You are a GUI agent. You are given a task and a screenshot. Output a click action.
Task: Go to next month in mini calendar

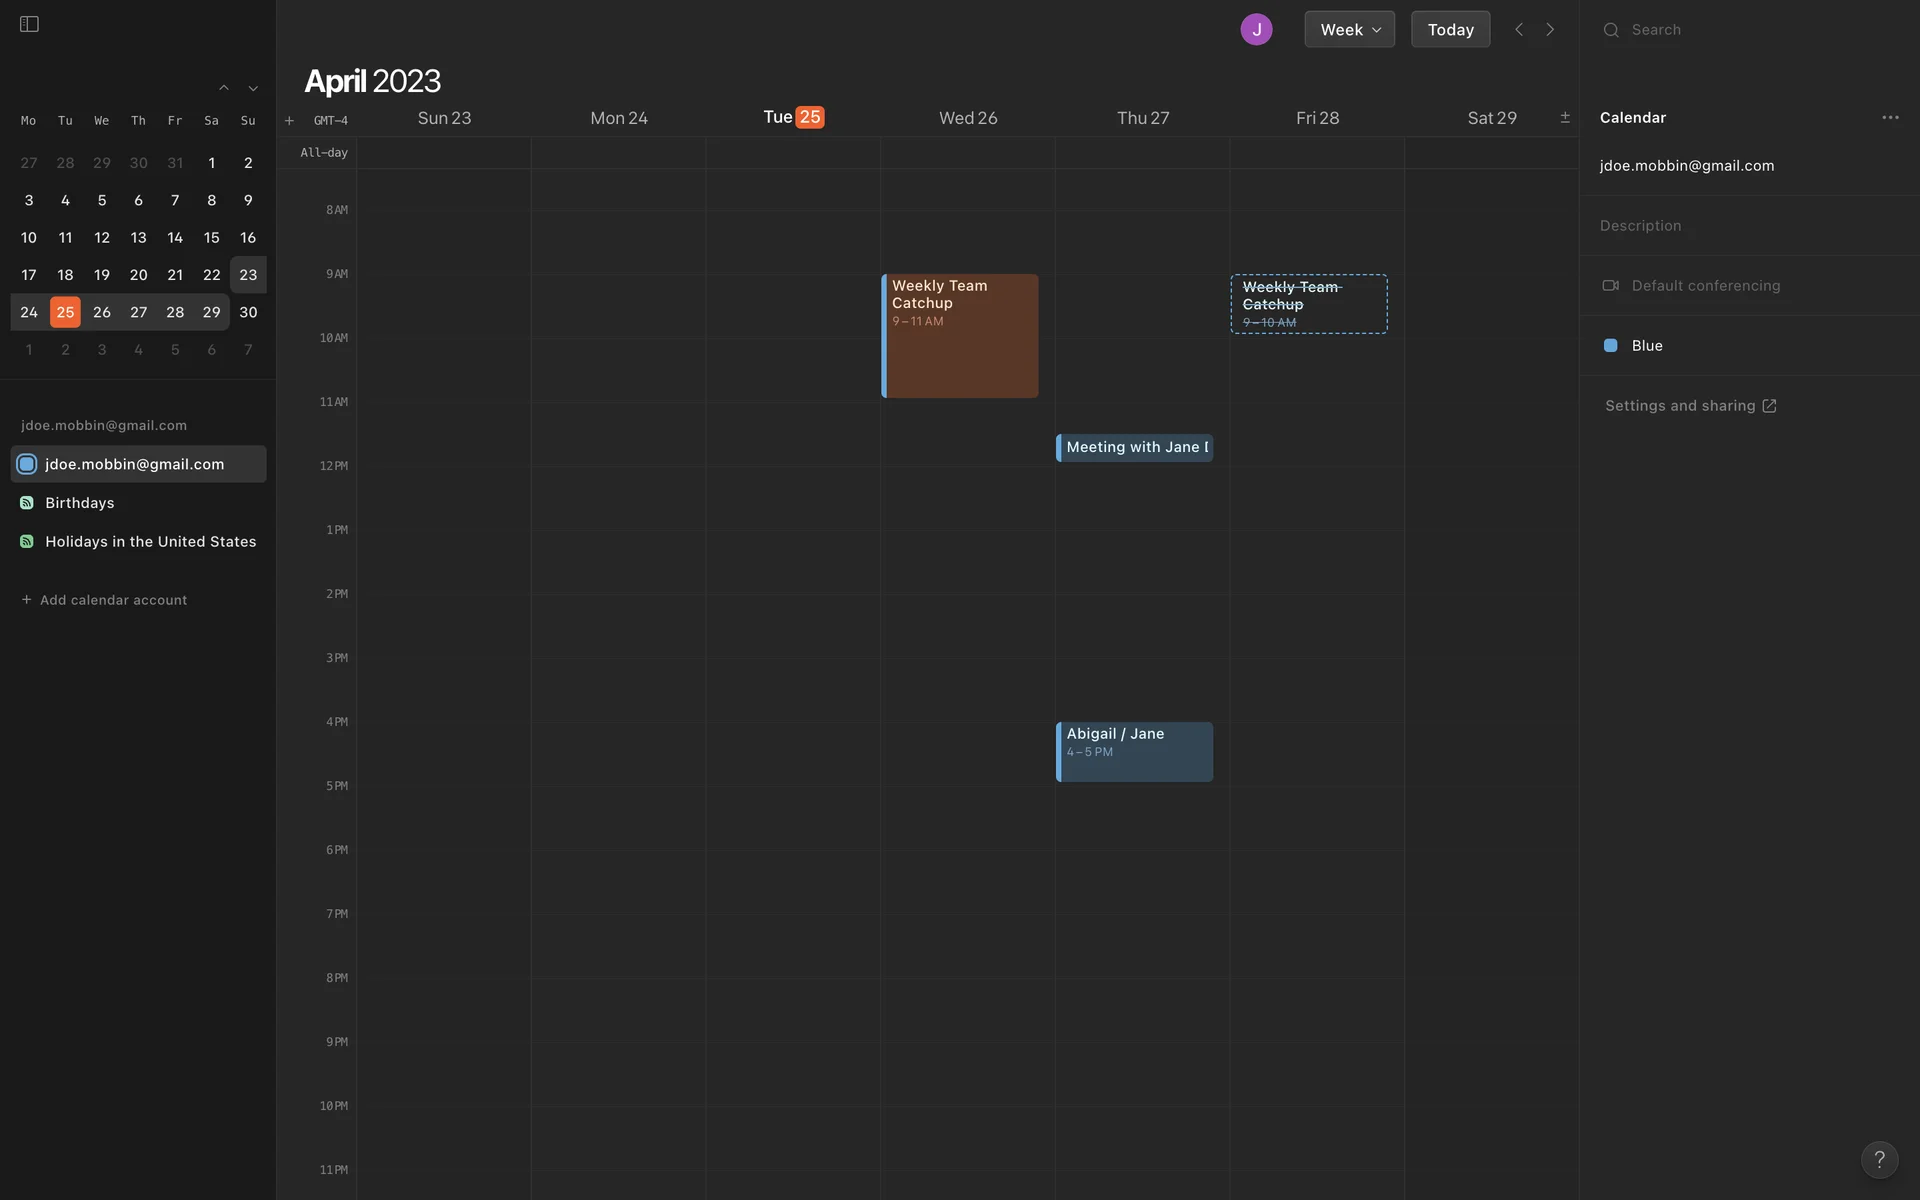(x=253, y=88)
